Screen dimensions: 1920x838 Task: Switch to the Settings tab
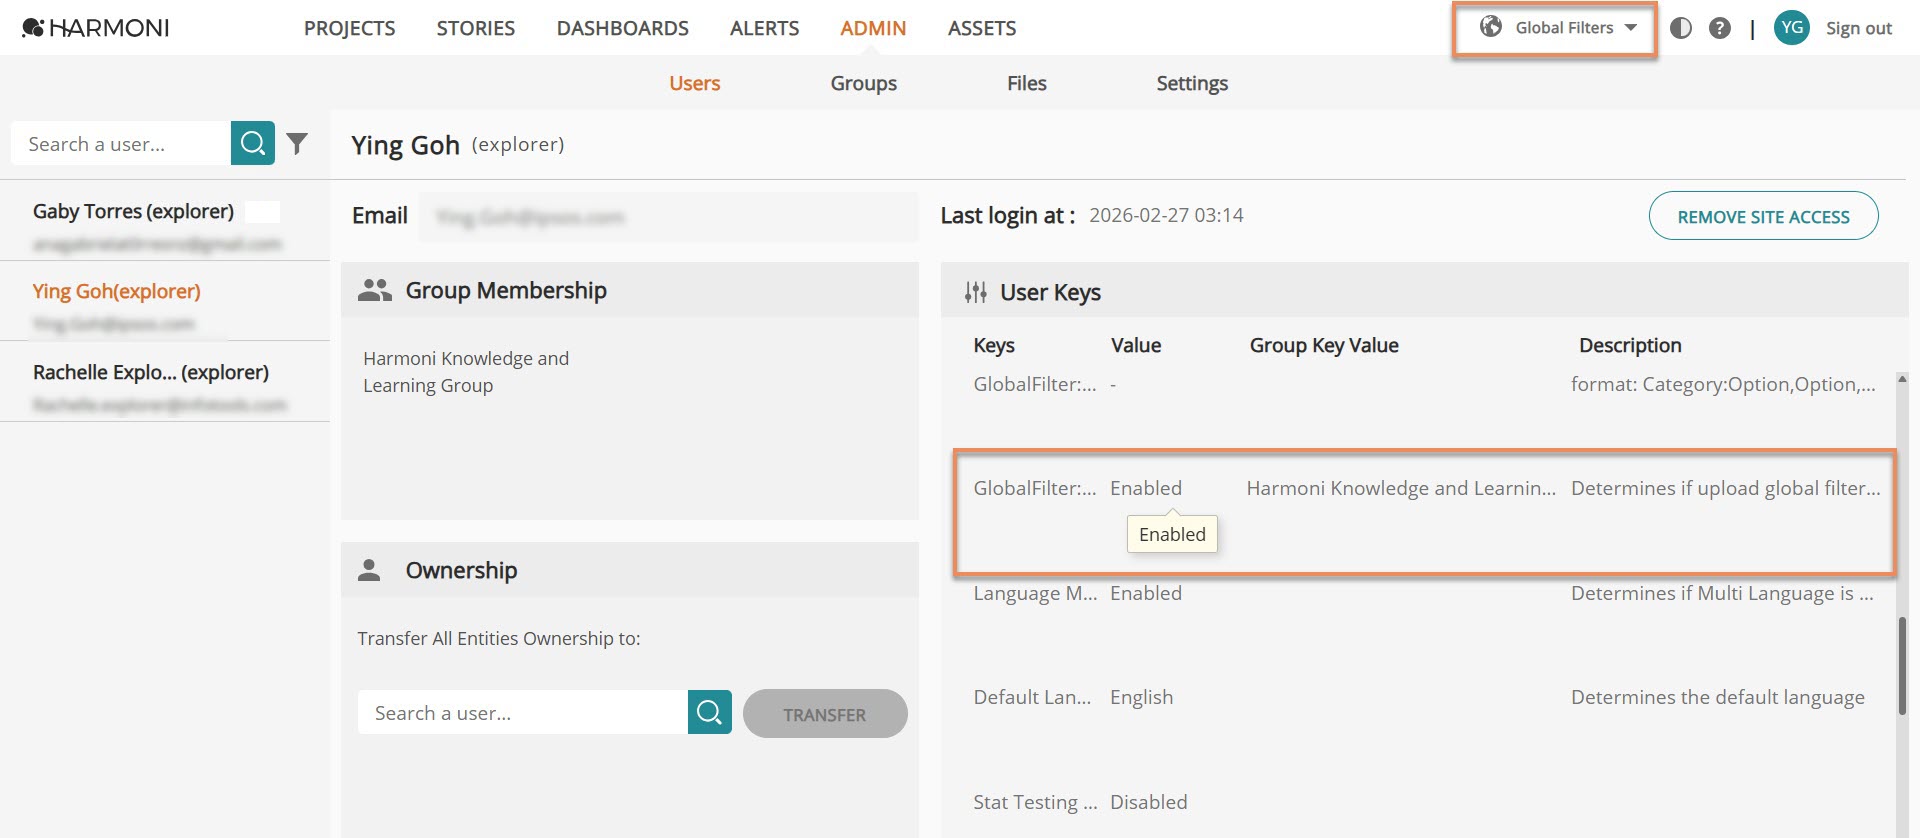tap(1192, 83)
